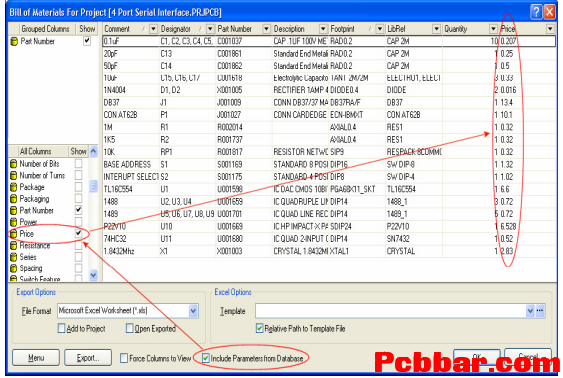Open the Quantity column filter dropdown

click(493, 29)
